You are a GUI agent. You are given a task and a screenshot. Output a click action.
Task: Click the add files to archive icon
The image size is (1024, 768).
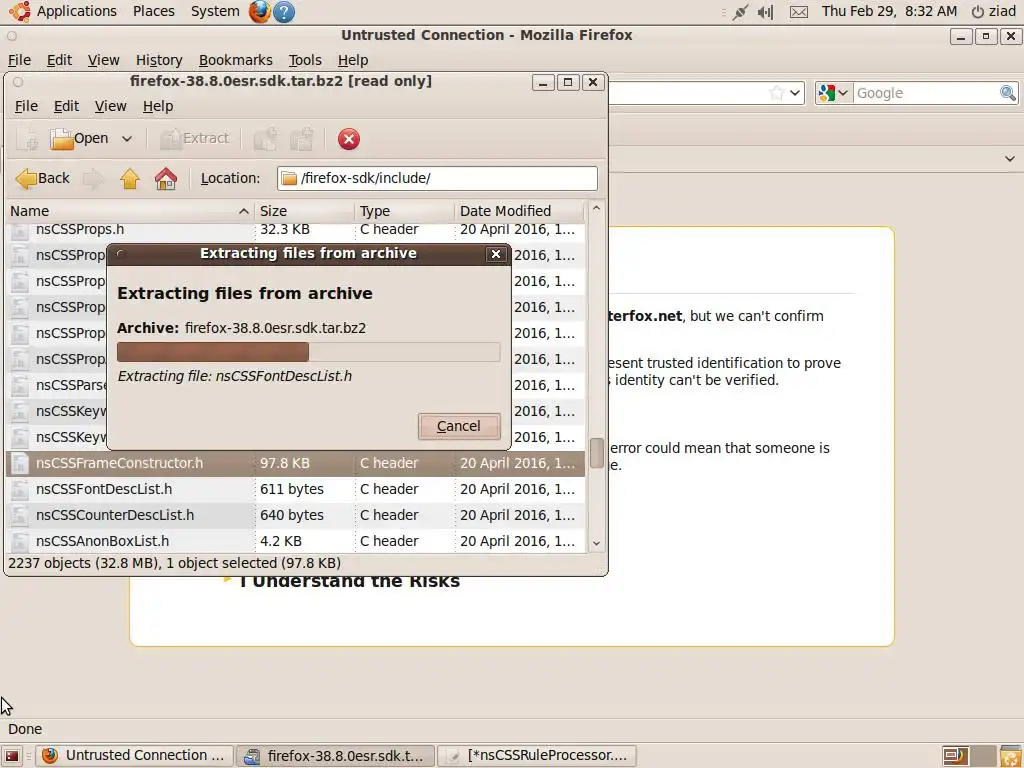(x=265, y=138)
